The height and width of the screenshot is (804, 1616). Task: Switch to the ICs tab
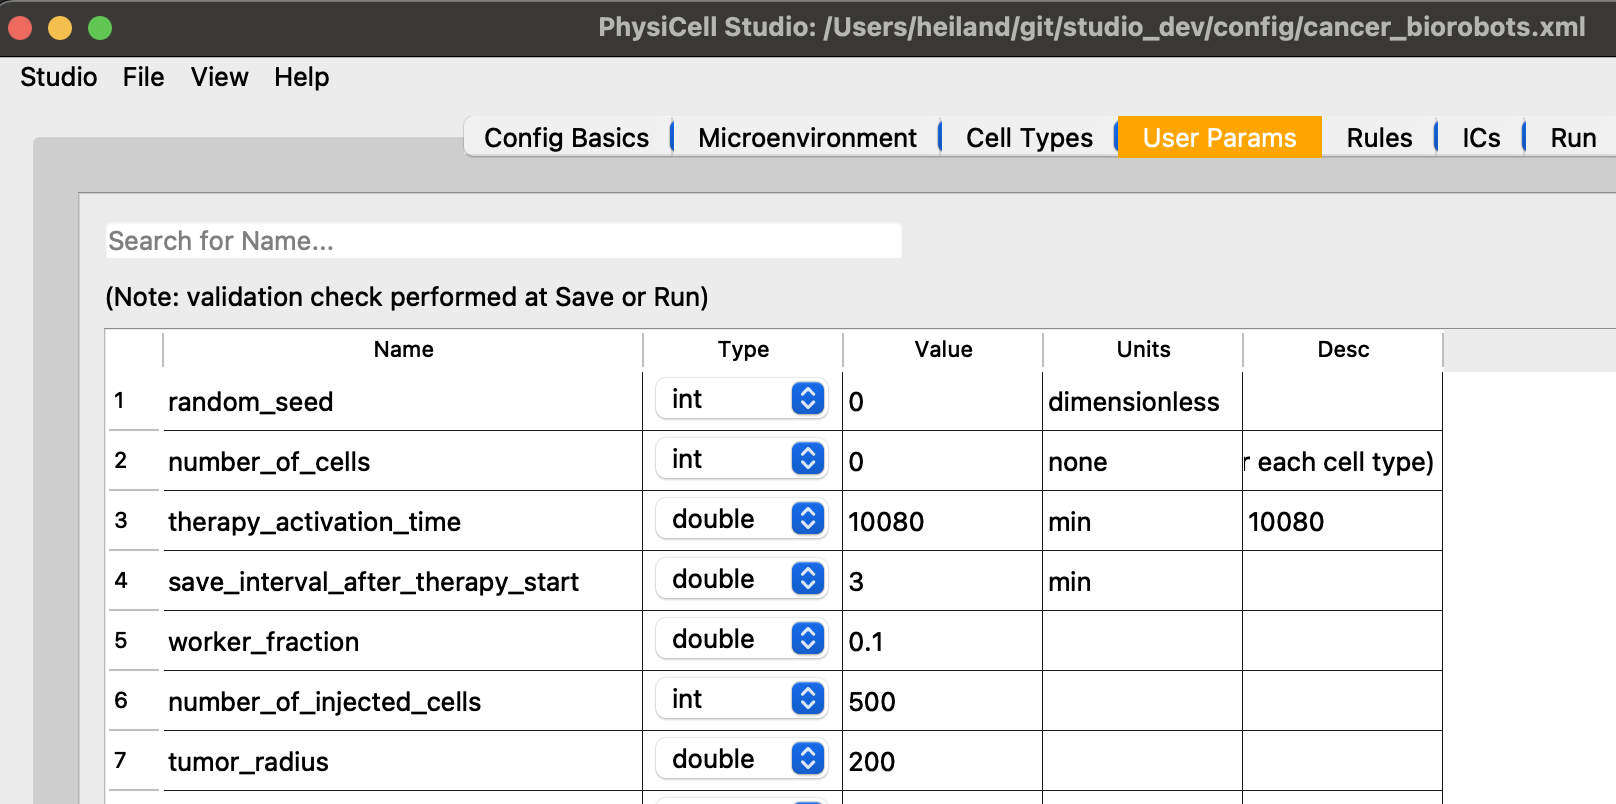1480,138
